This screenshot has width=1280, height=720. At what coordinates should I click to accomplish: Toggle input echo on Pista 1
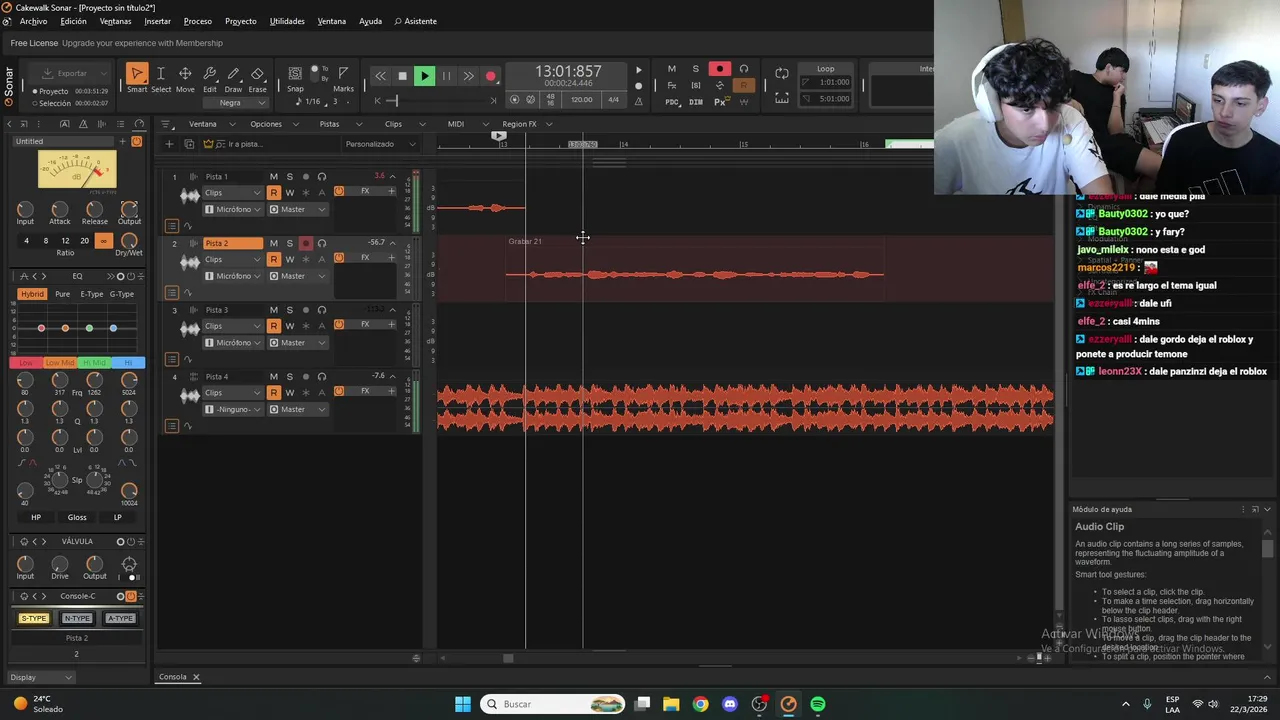(322, 177)
